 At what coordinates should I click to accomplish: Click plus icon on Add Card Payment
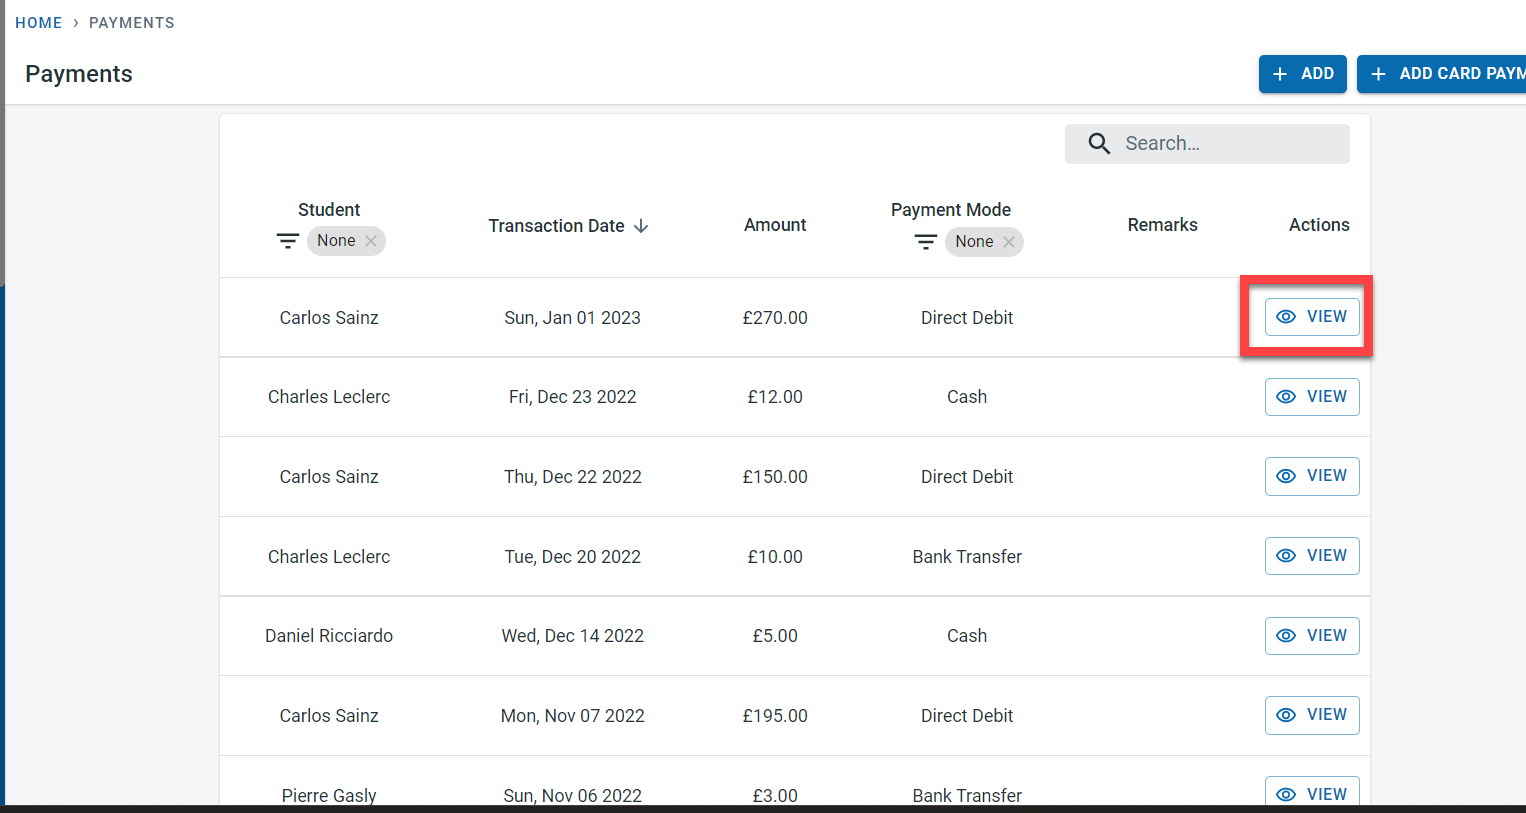pos(1378,74)
